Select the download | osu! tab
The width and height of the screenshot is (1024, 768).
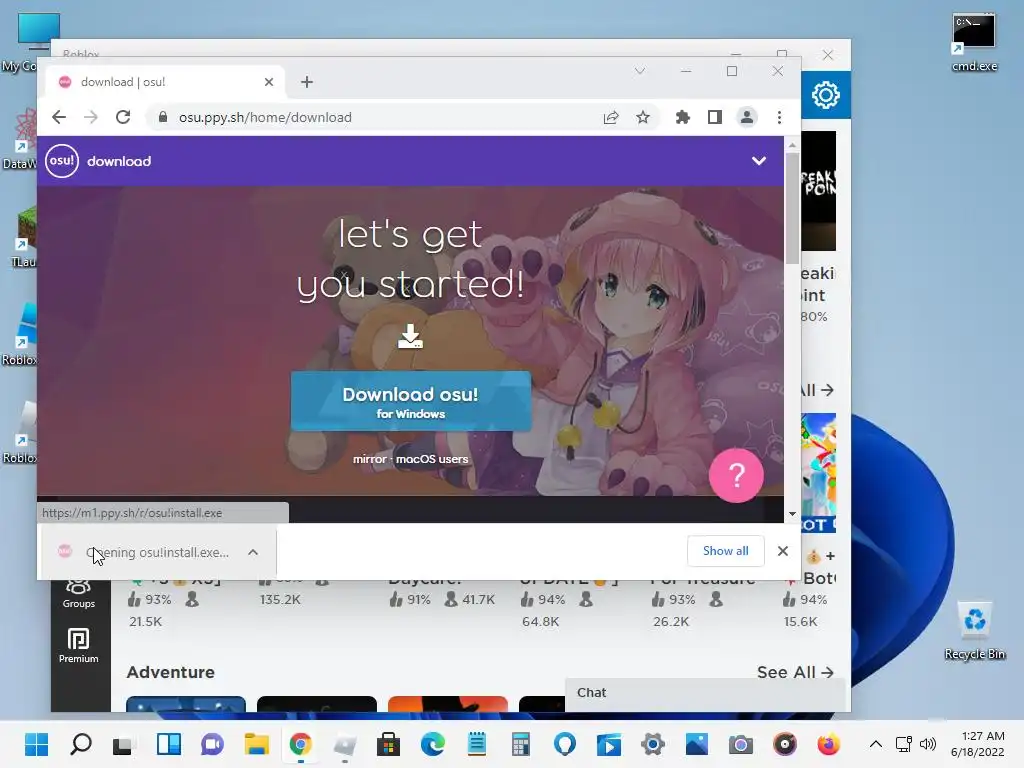165,82
